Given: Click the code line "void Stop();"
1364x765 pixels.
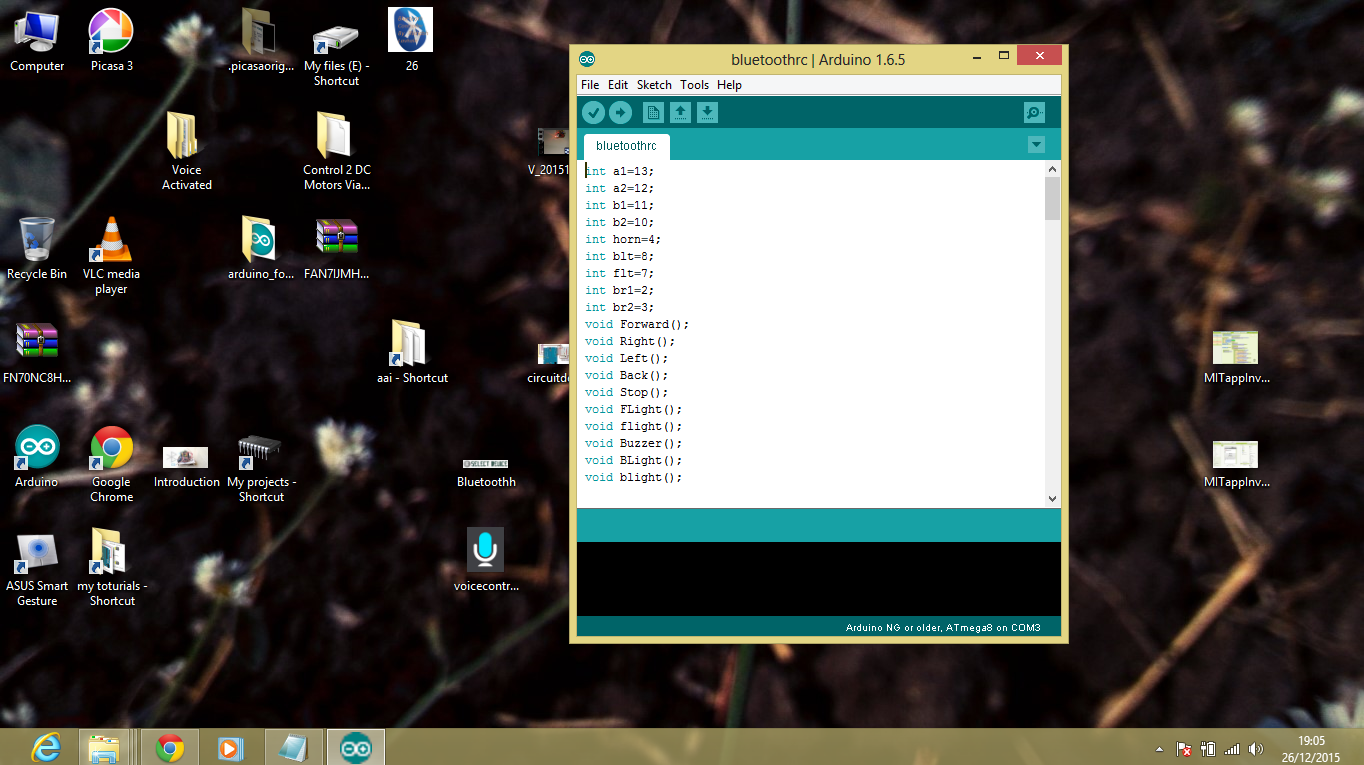Looking at the screenshot, I should [x=626, y=392].
